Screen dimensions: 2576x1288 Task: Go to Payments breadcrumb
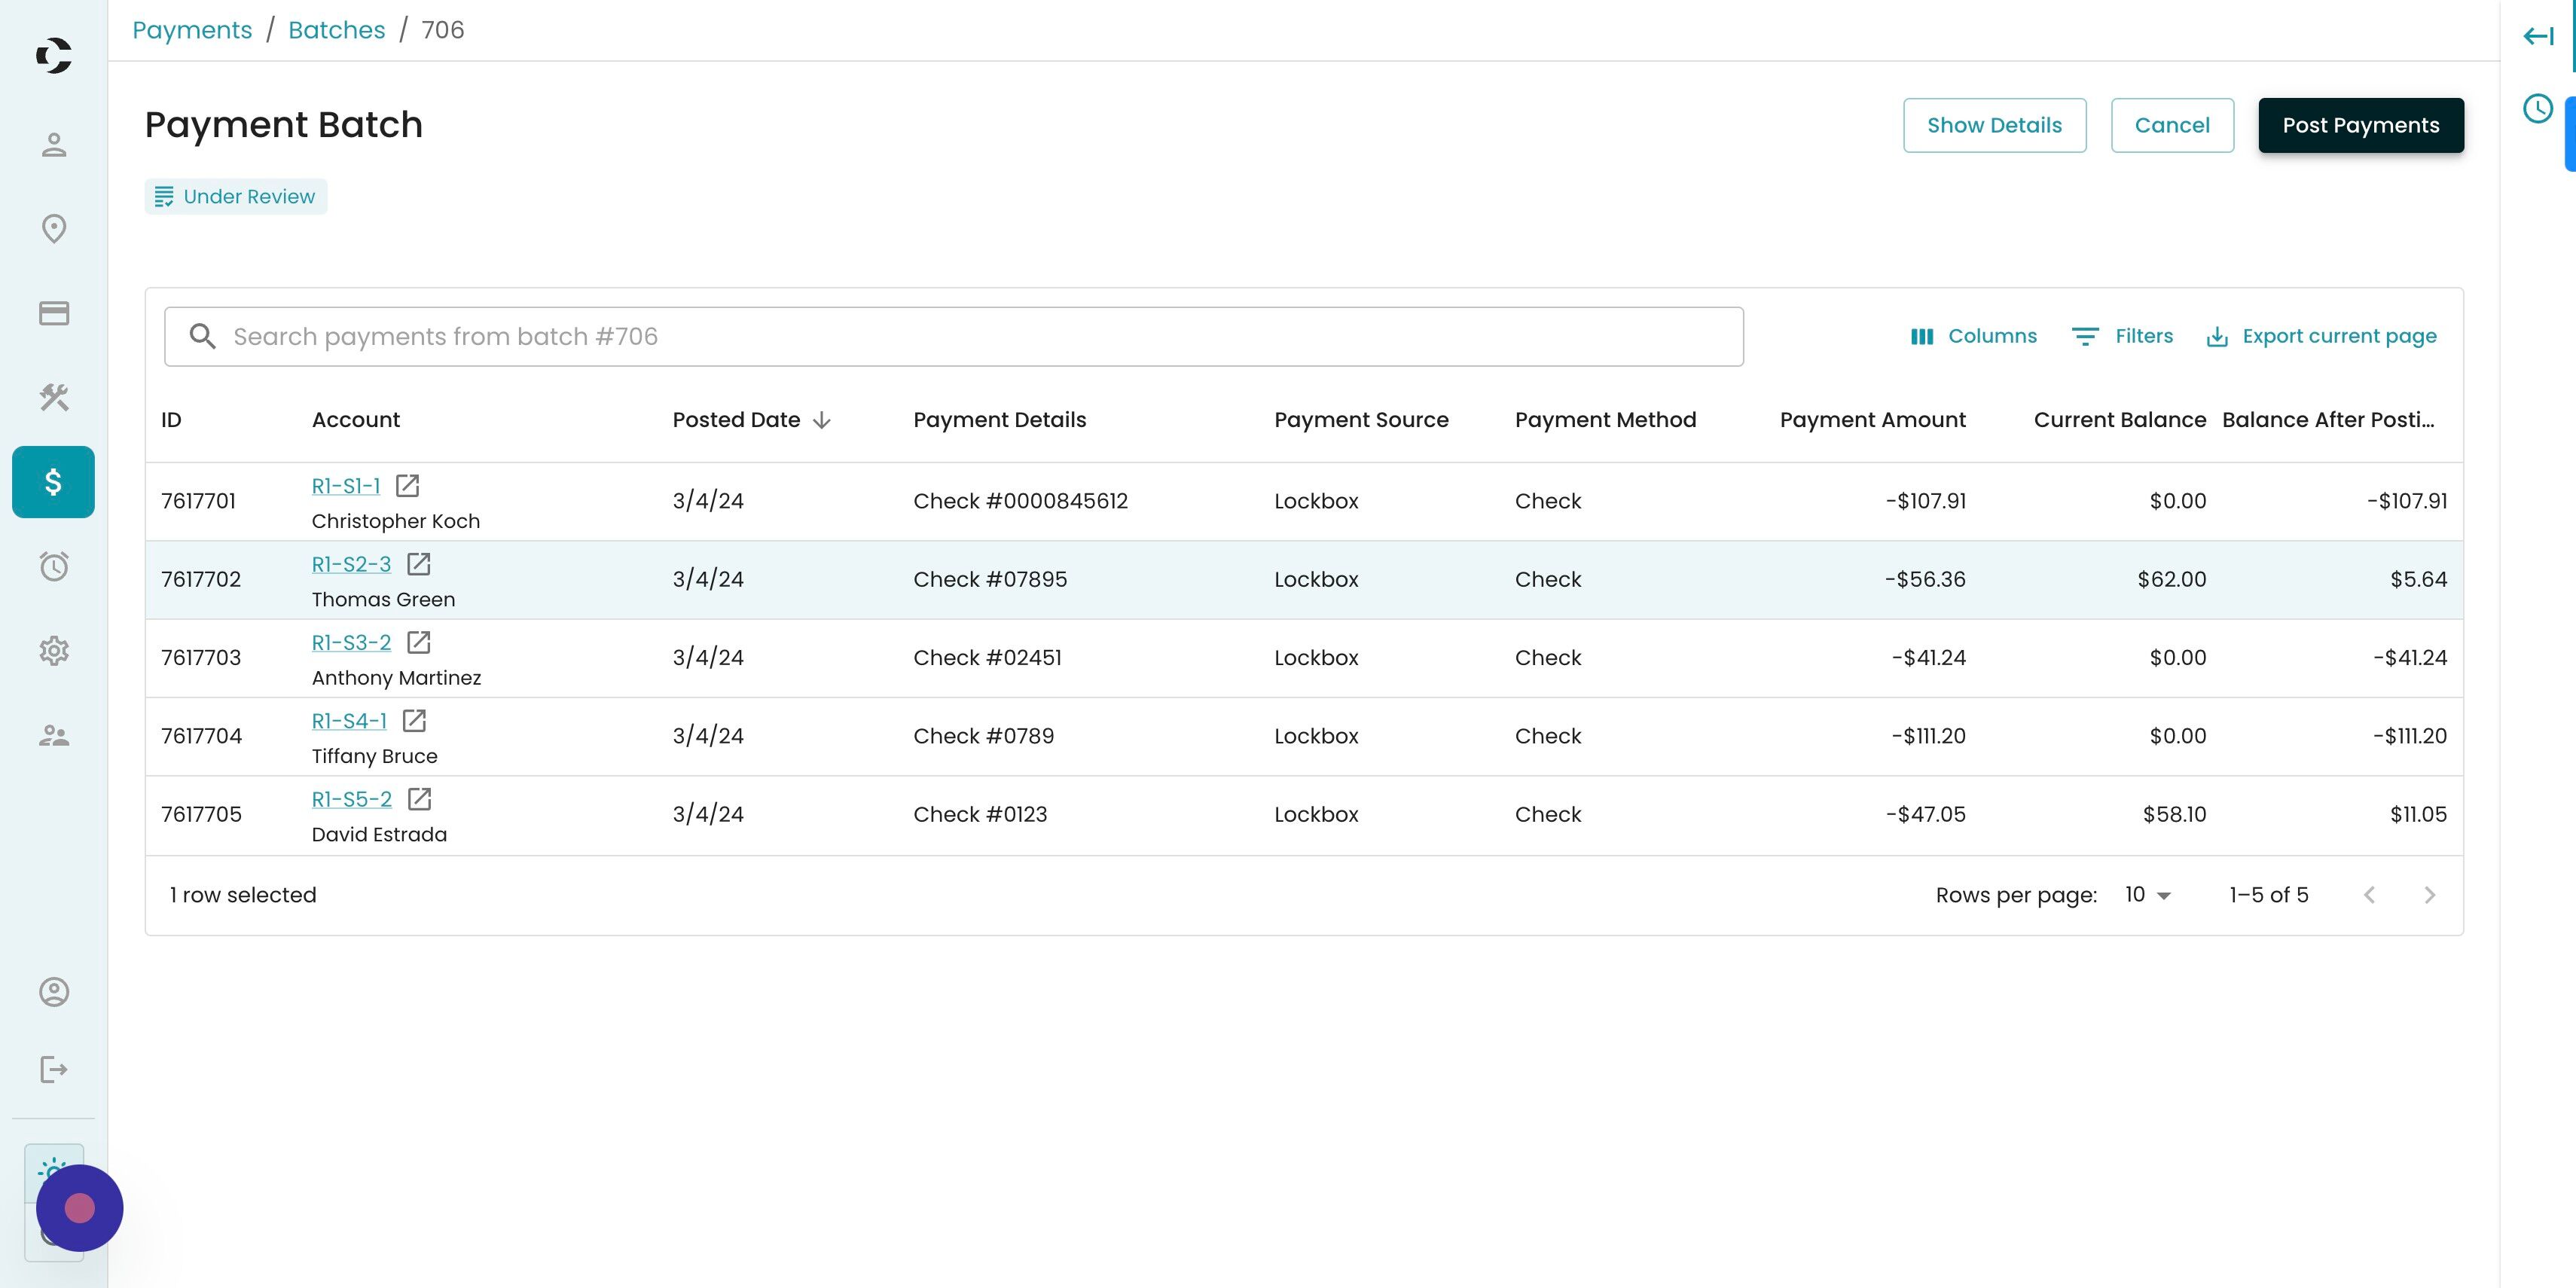click(x=192, y=30)
